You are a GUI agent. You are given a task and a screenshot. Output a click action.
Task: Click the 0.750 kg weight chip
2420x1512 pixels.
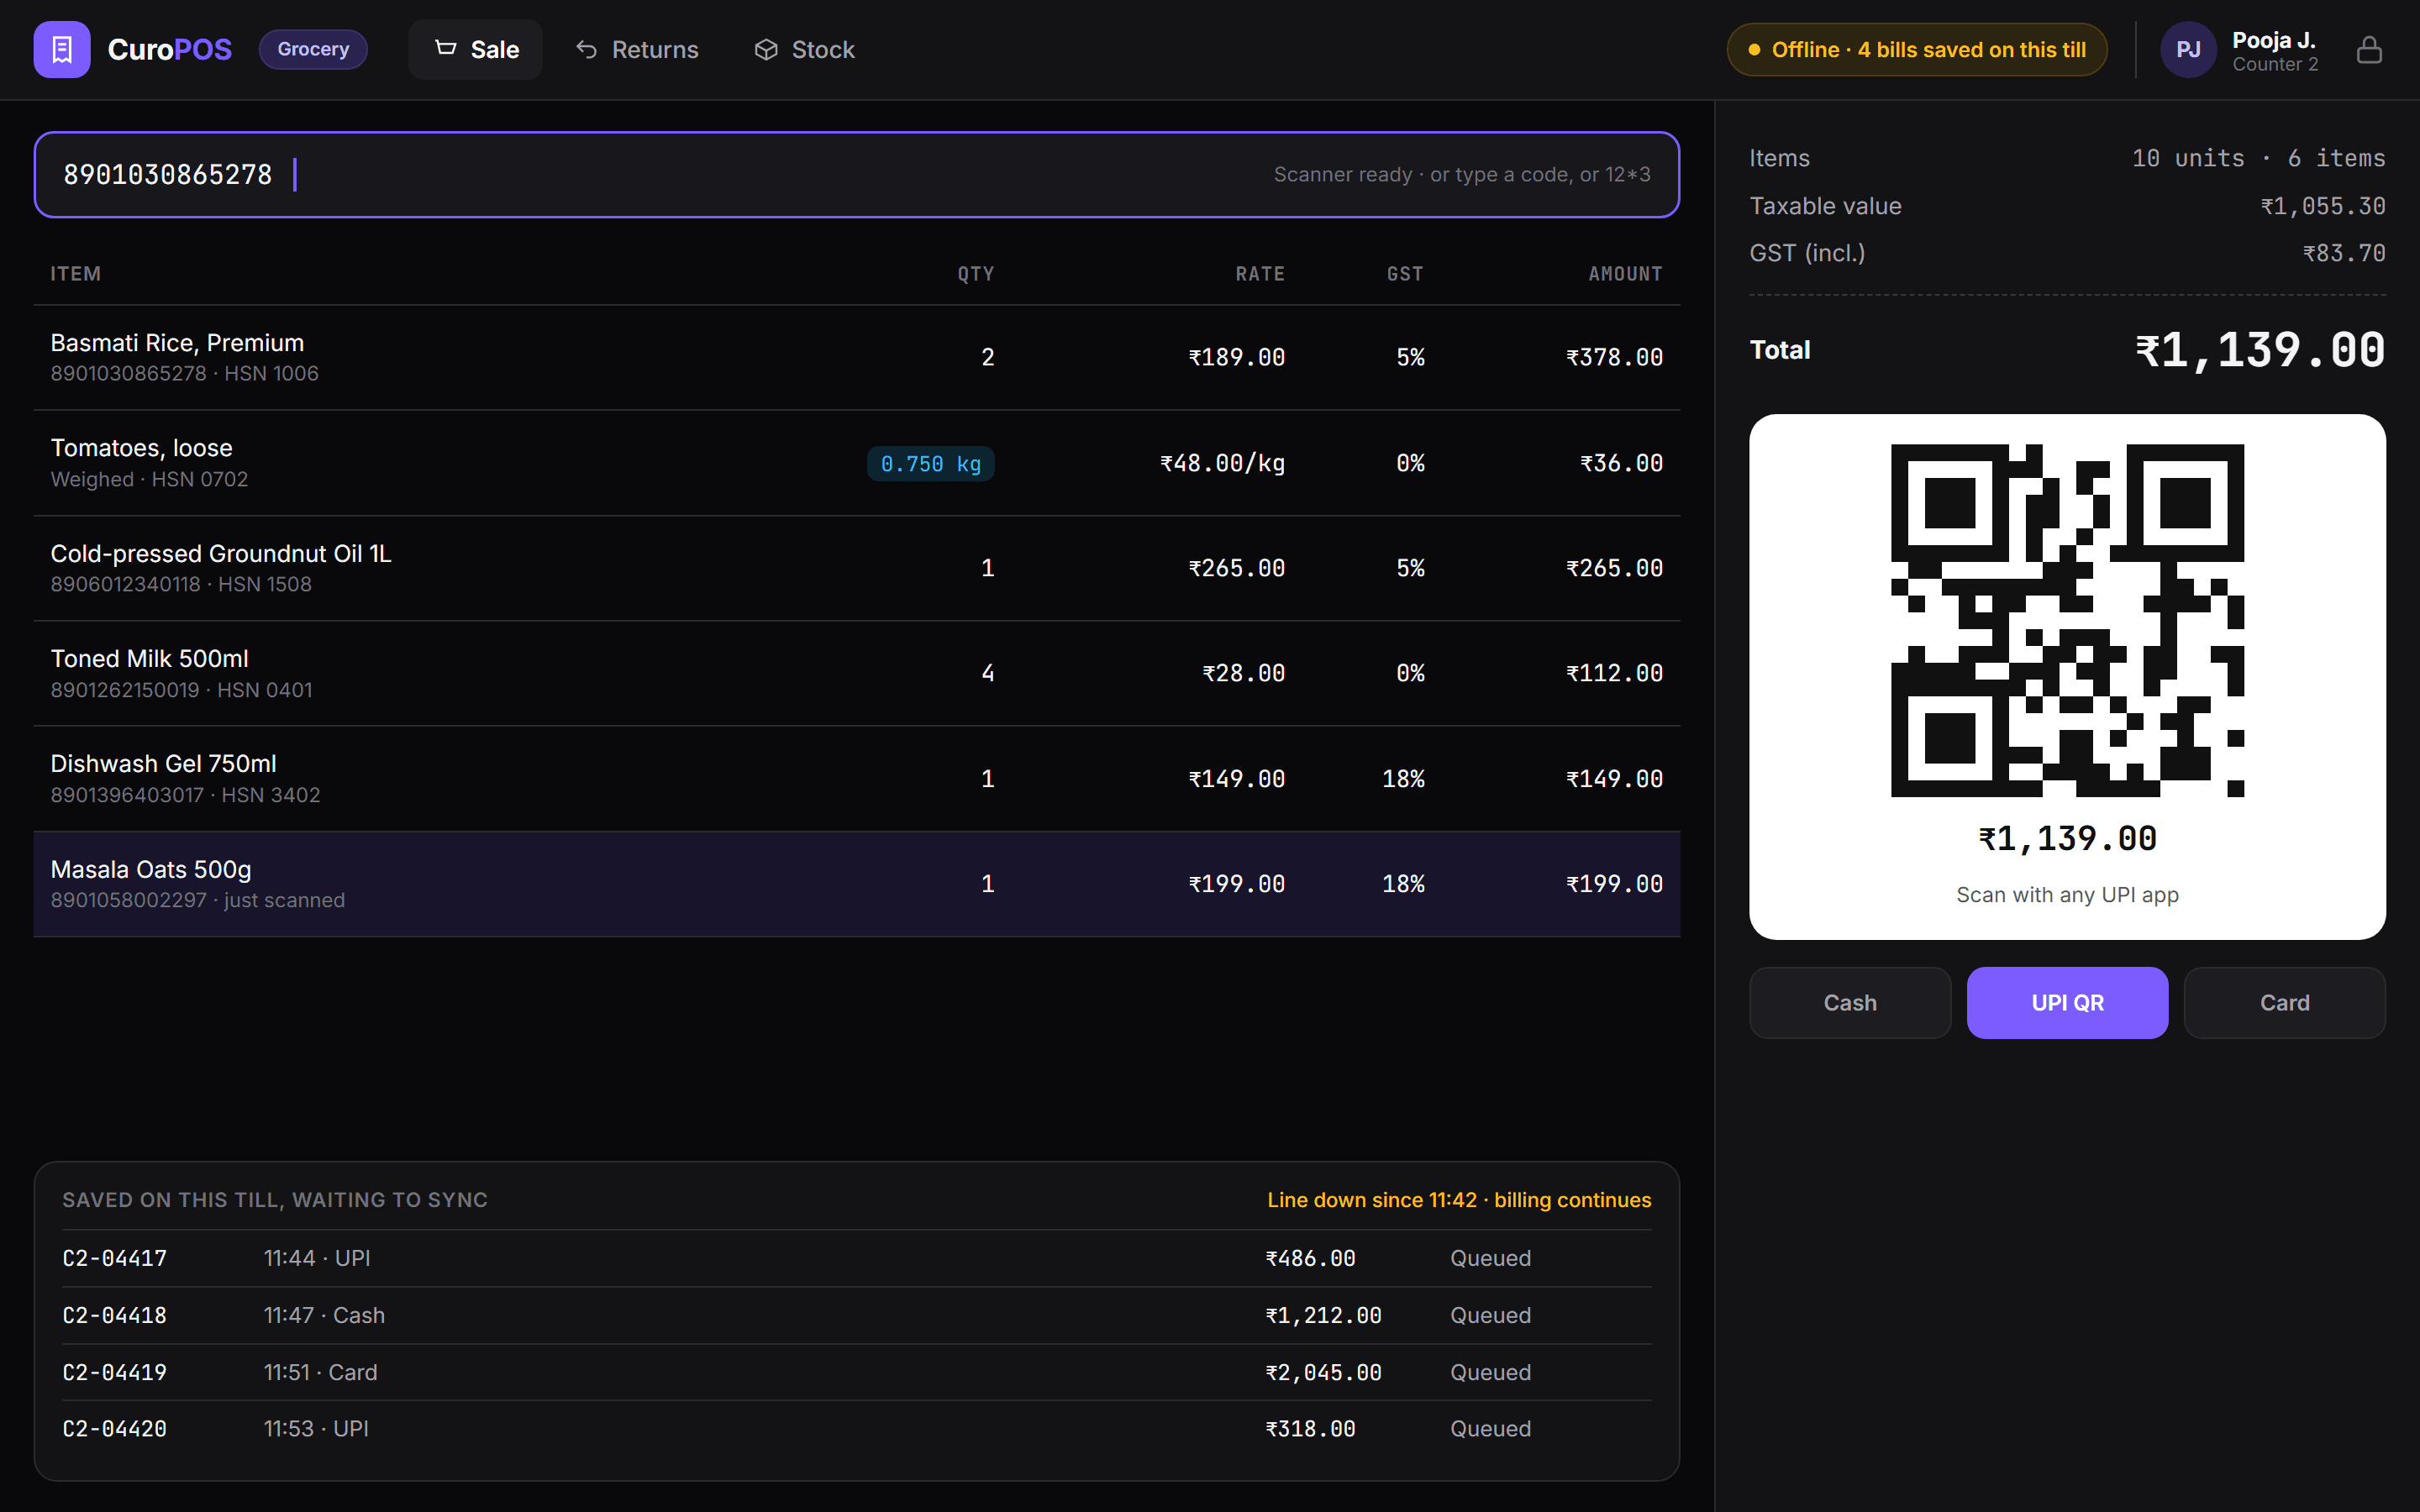[930, 463]
